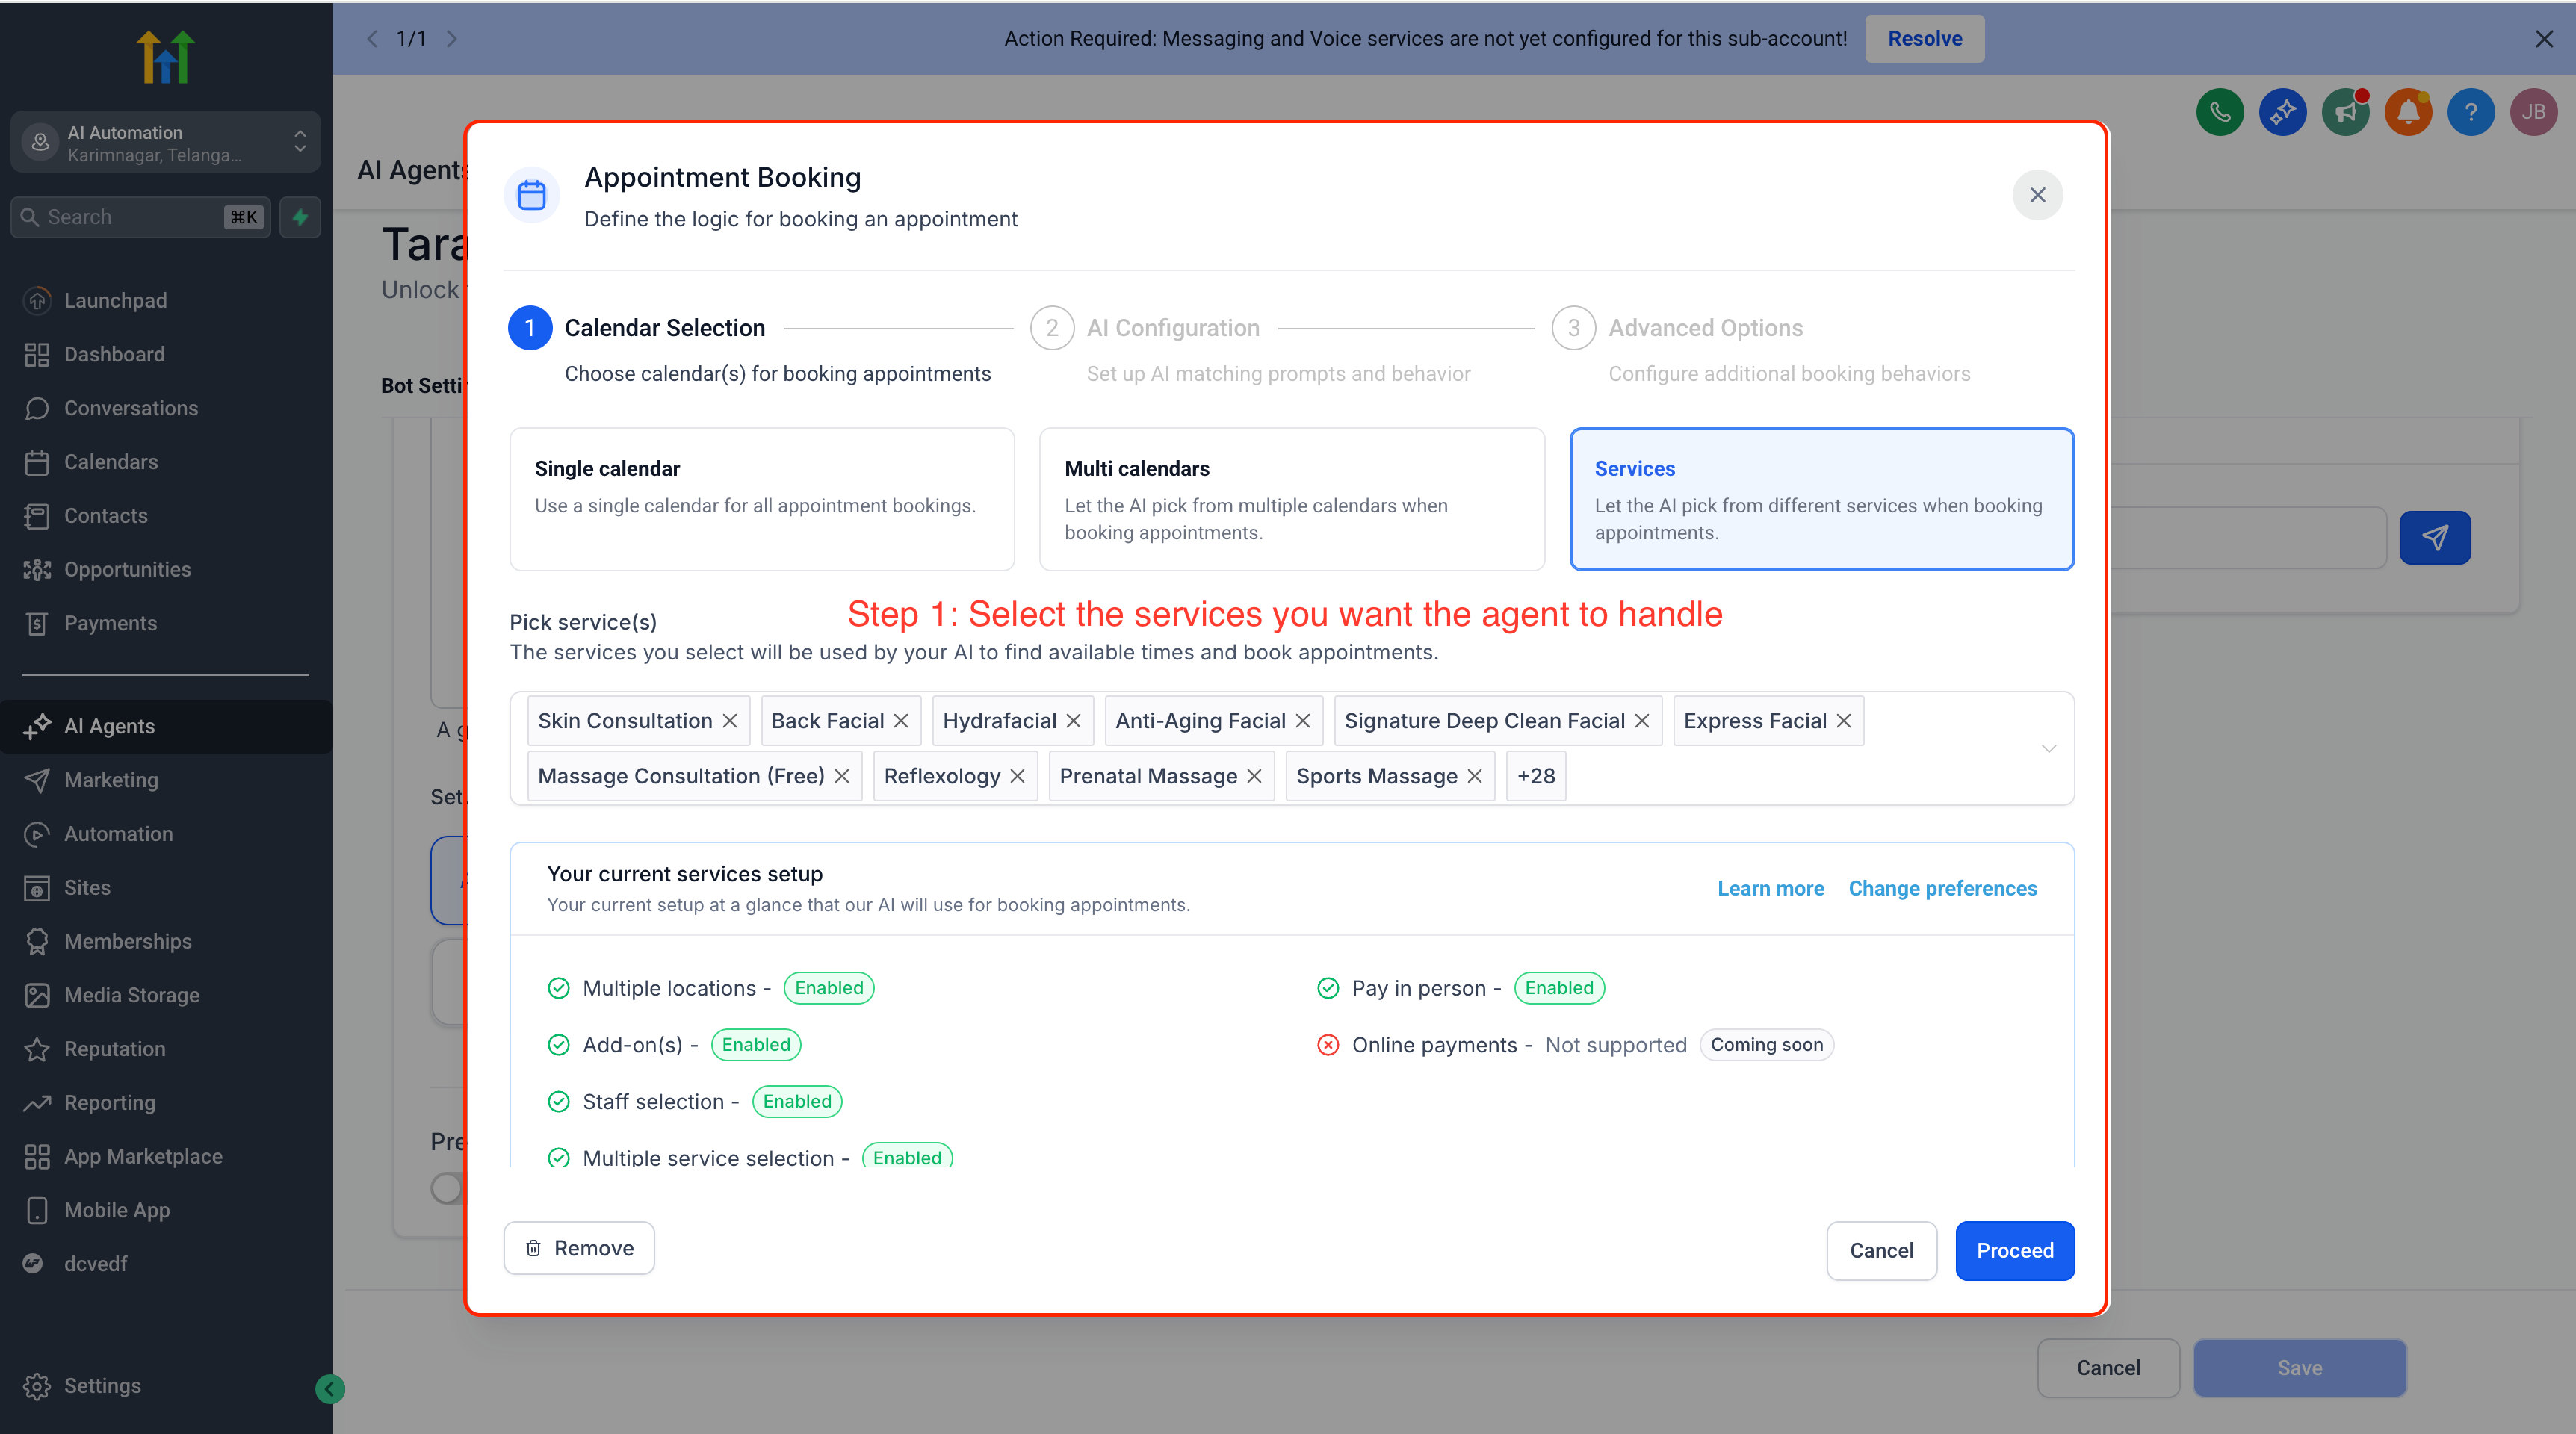Open the help question mark icon

point(2471,112)
